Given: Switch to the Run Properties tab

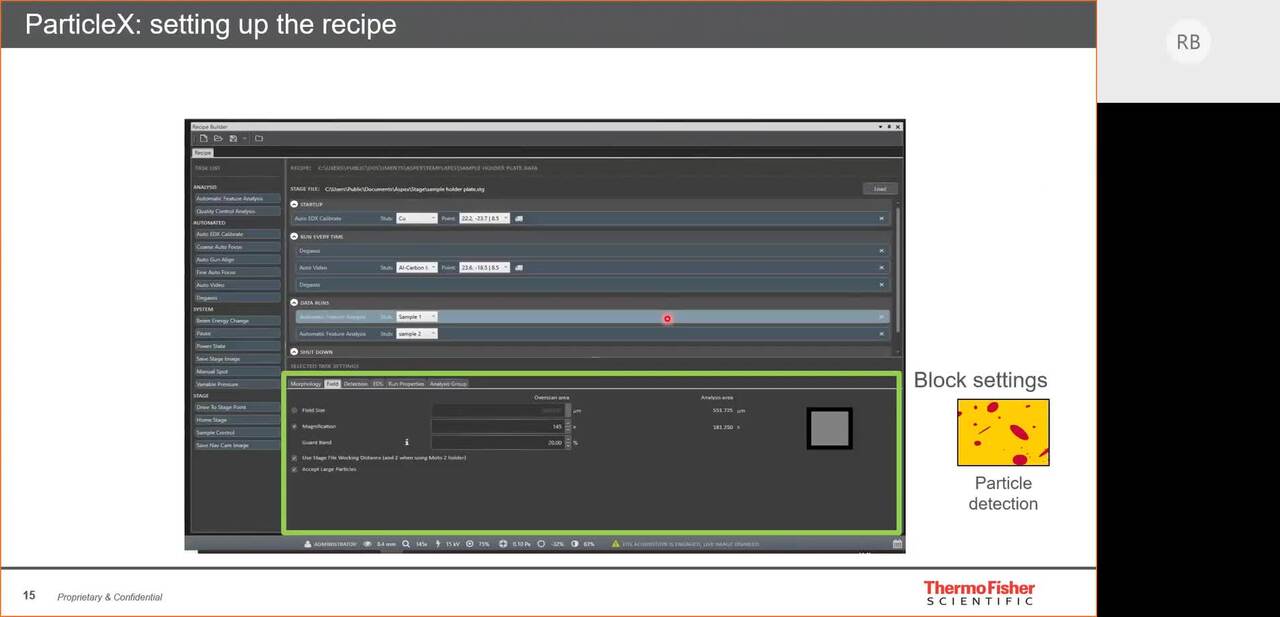Looking at the screenshot, I should (x=406, y=384).
